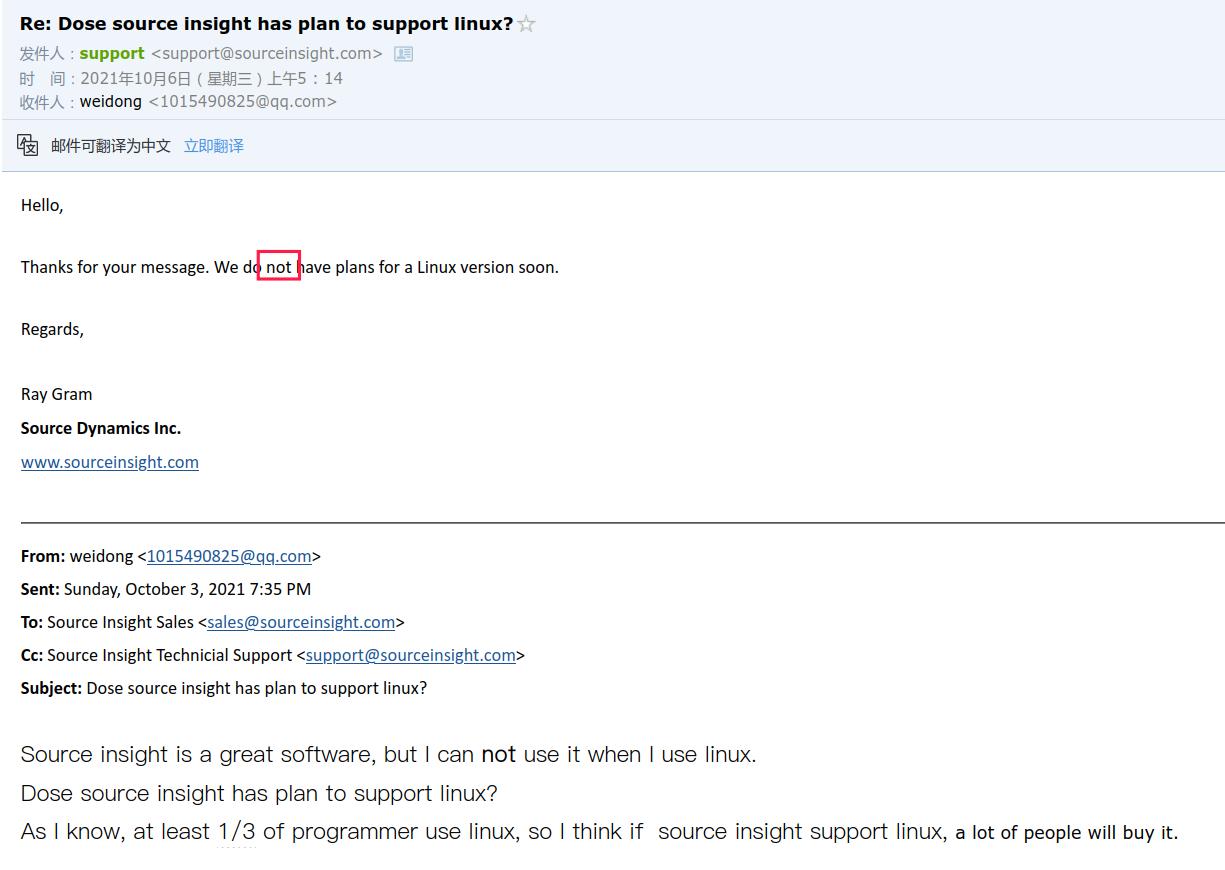1225x870 pixels.
Task: Click the red-boxed word "not"
Action: click(x=279, y=267)
